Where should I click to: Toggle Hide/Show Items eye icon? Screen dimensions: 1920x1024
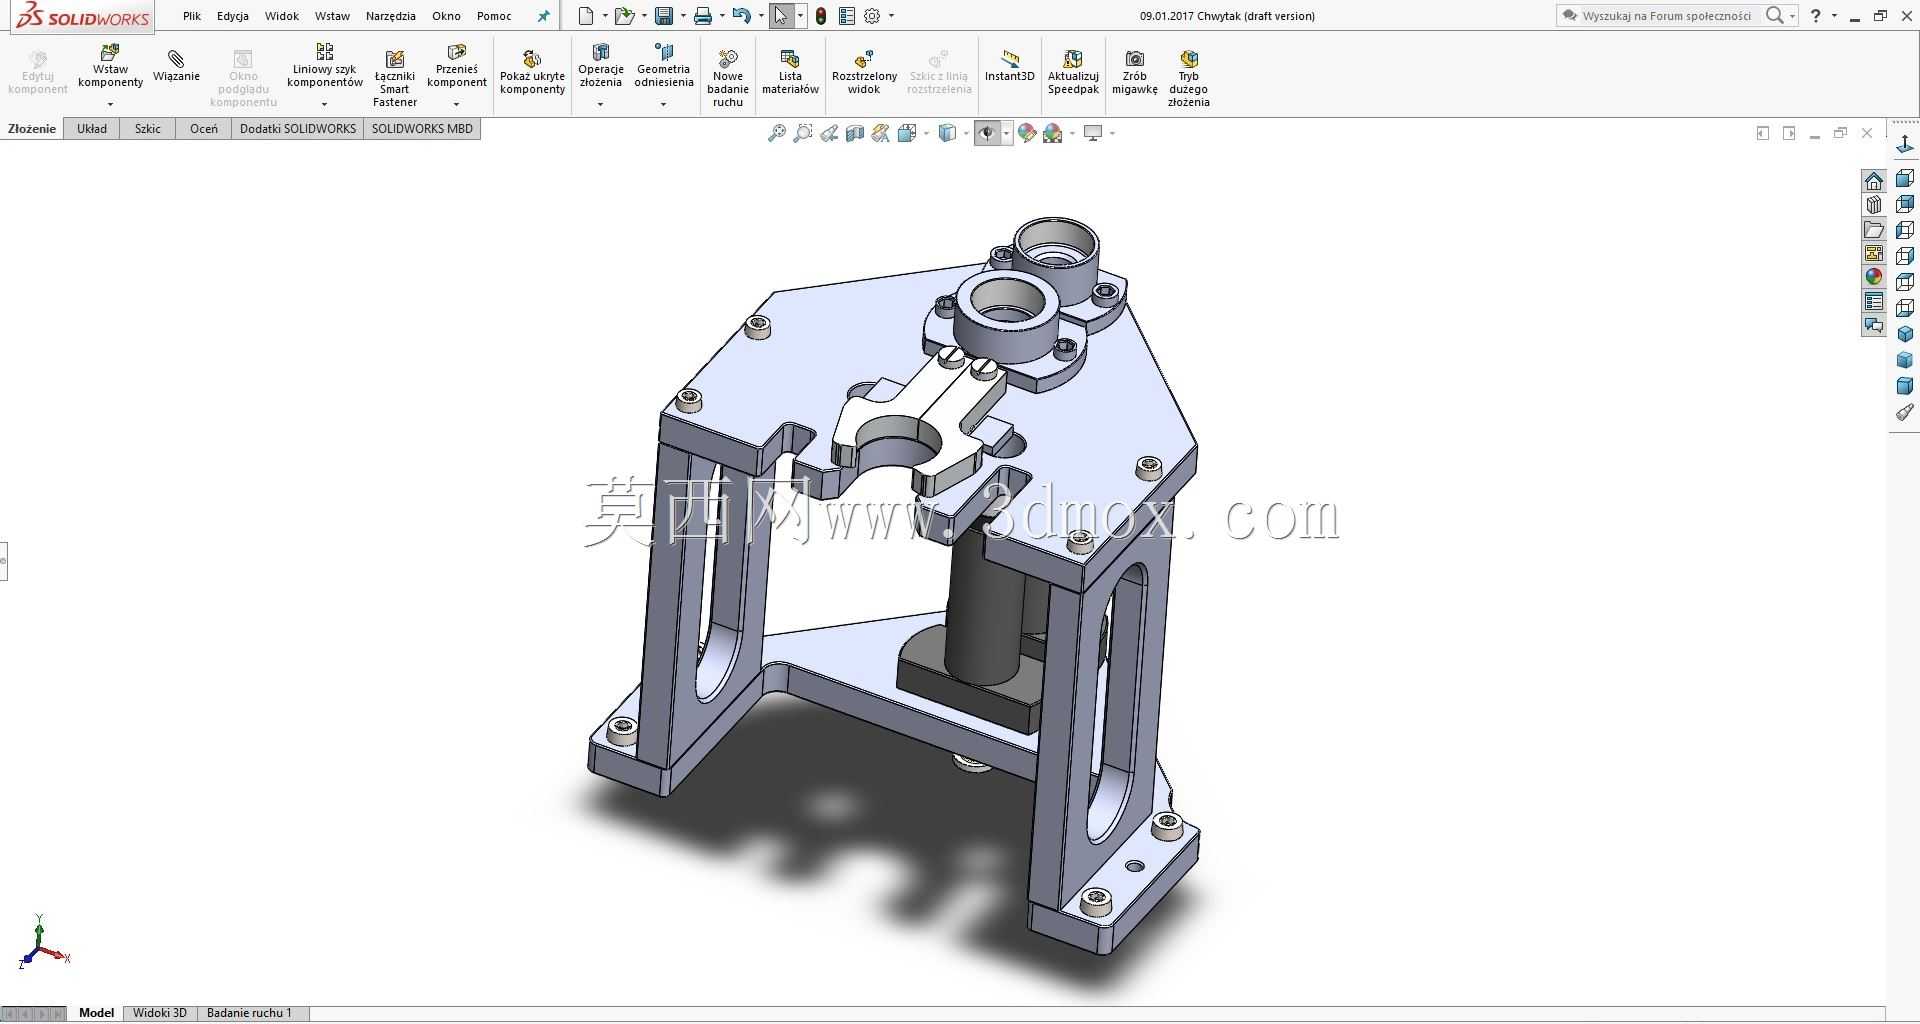(987, 133)
